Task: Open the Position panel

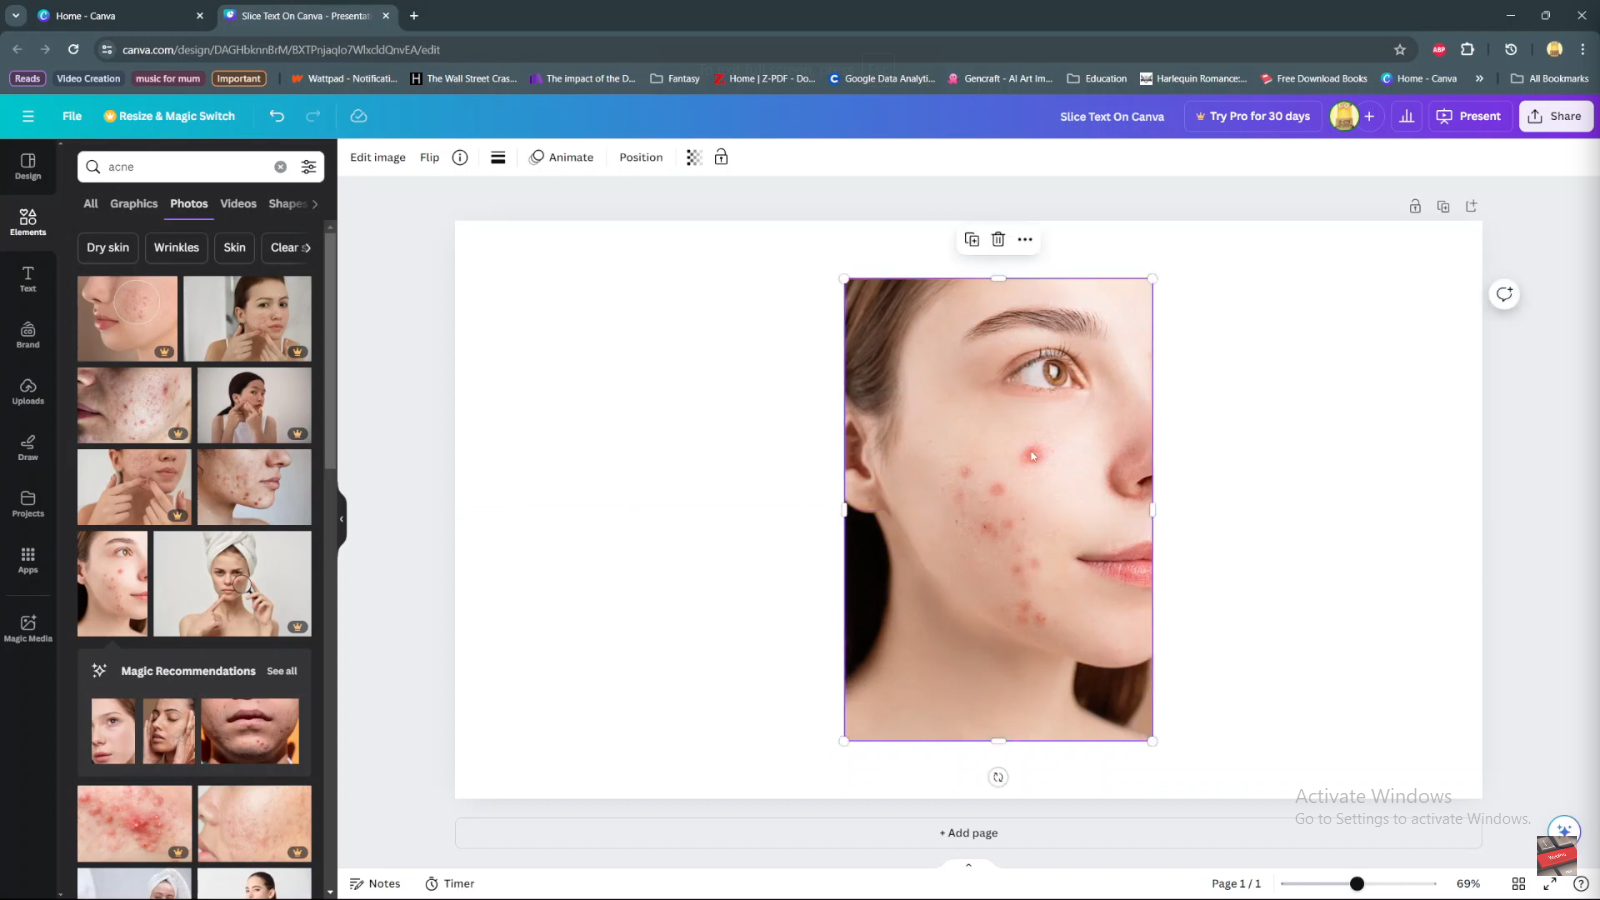Action: point(641,157)
